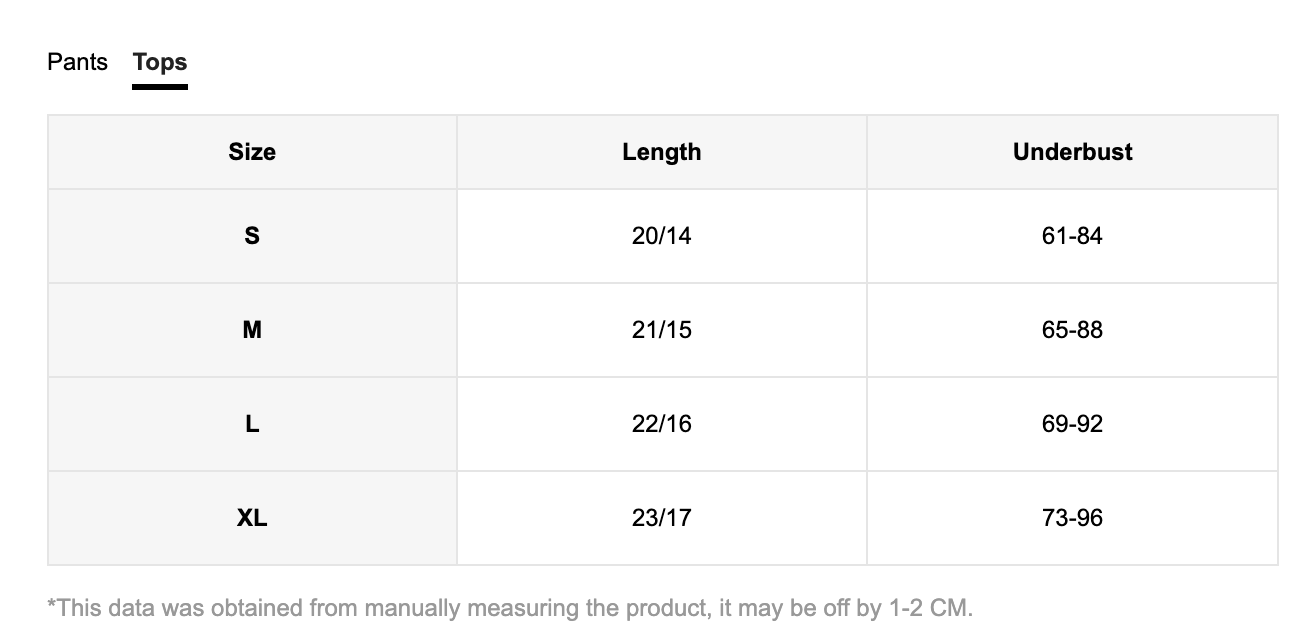1310x640 pixels.
Task: Select the XL size row label
Action: pos(252,518)
